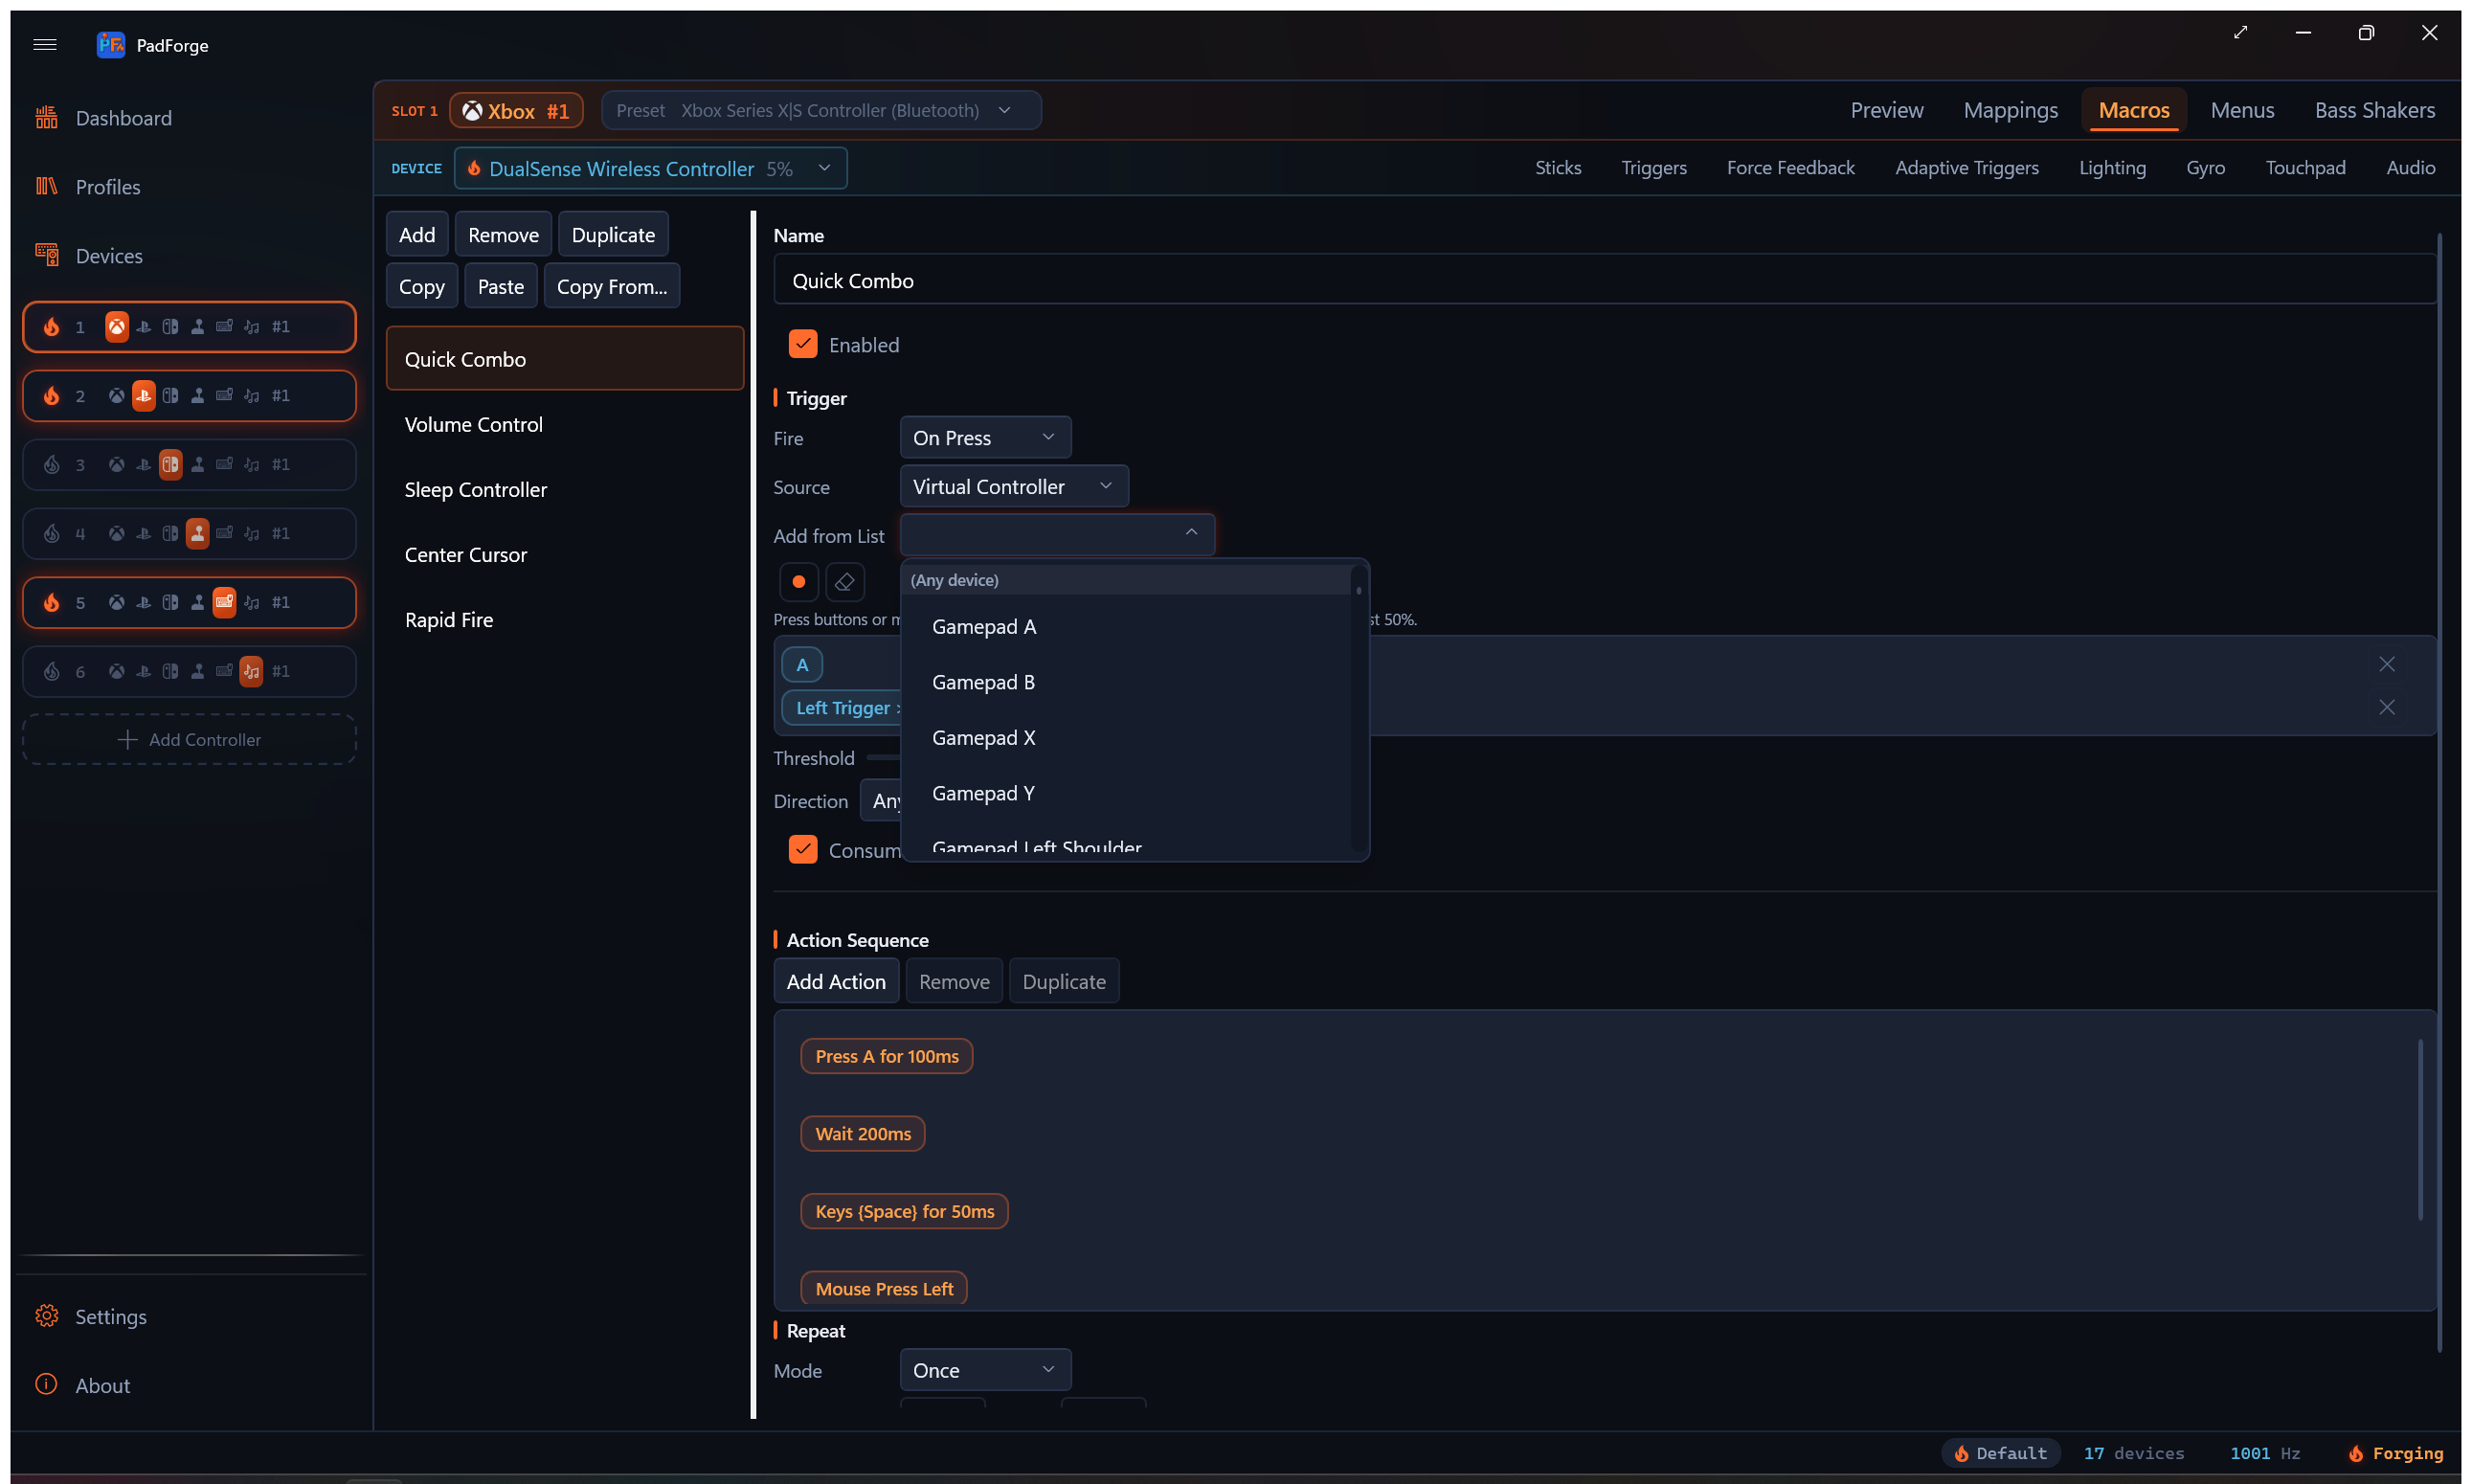Image resolution: width=2472 pixels, height=1484 pixels.
Task: Toggle full-screen expand arrow icon
Action: tap(2240, 33)
